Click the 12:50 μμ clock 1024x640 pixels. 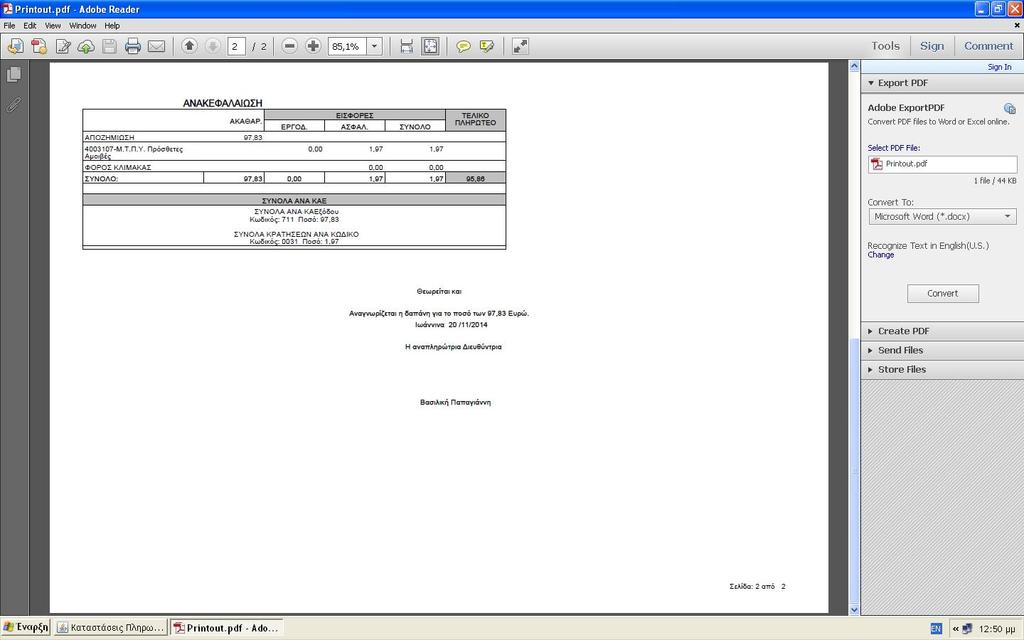[997, 629]
